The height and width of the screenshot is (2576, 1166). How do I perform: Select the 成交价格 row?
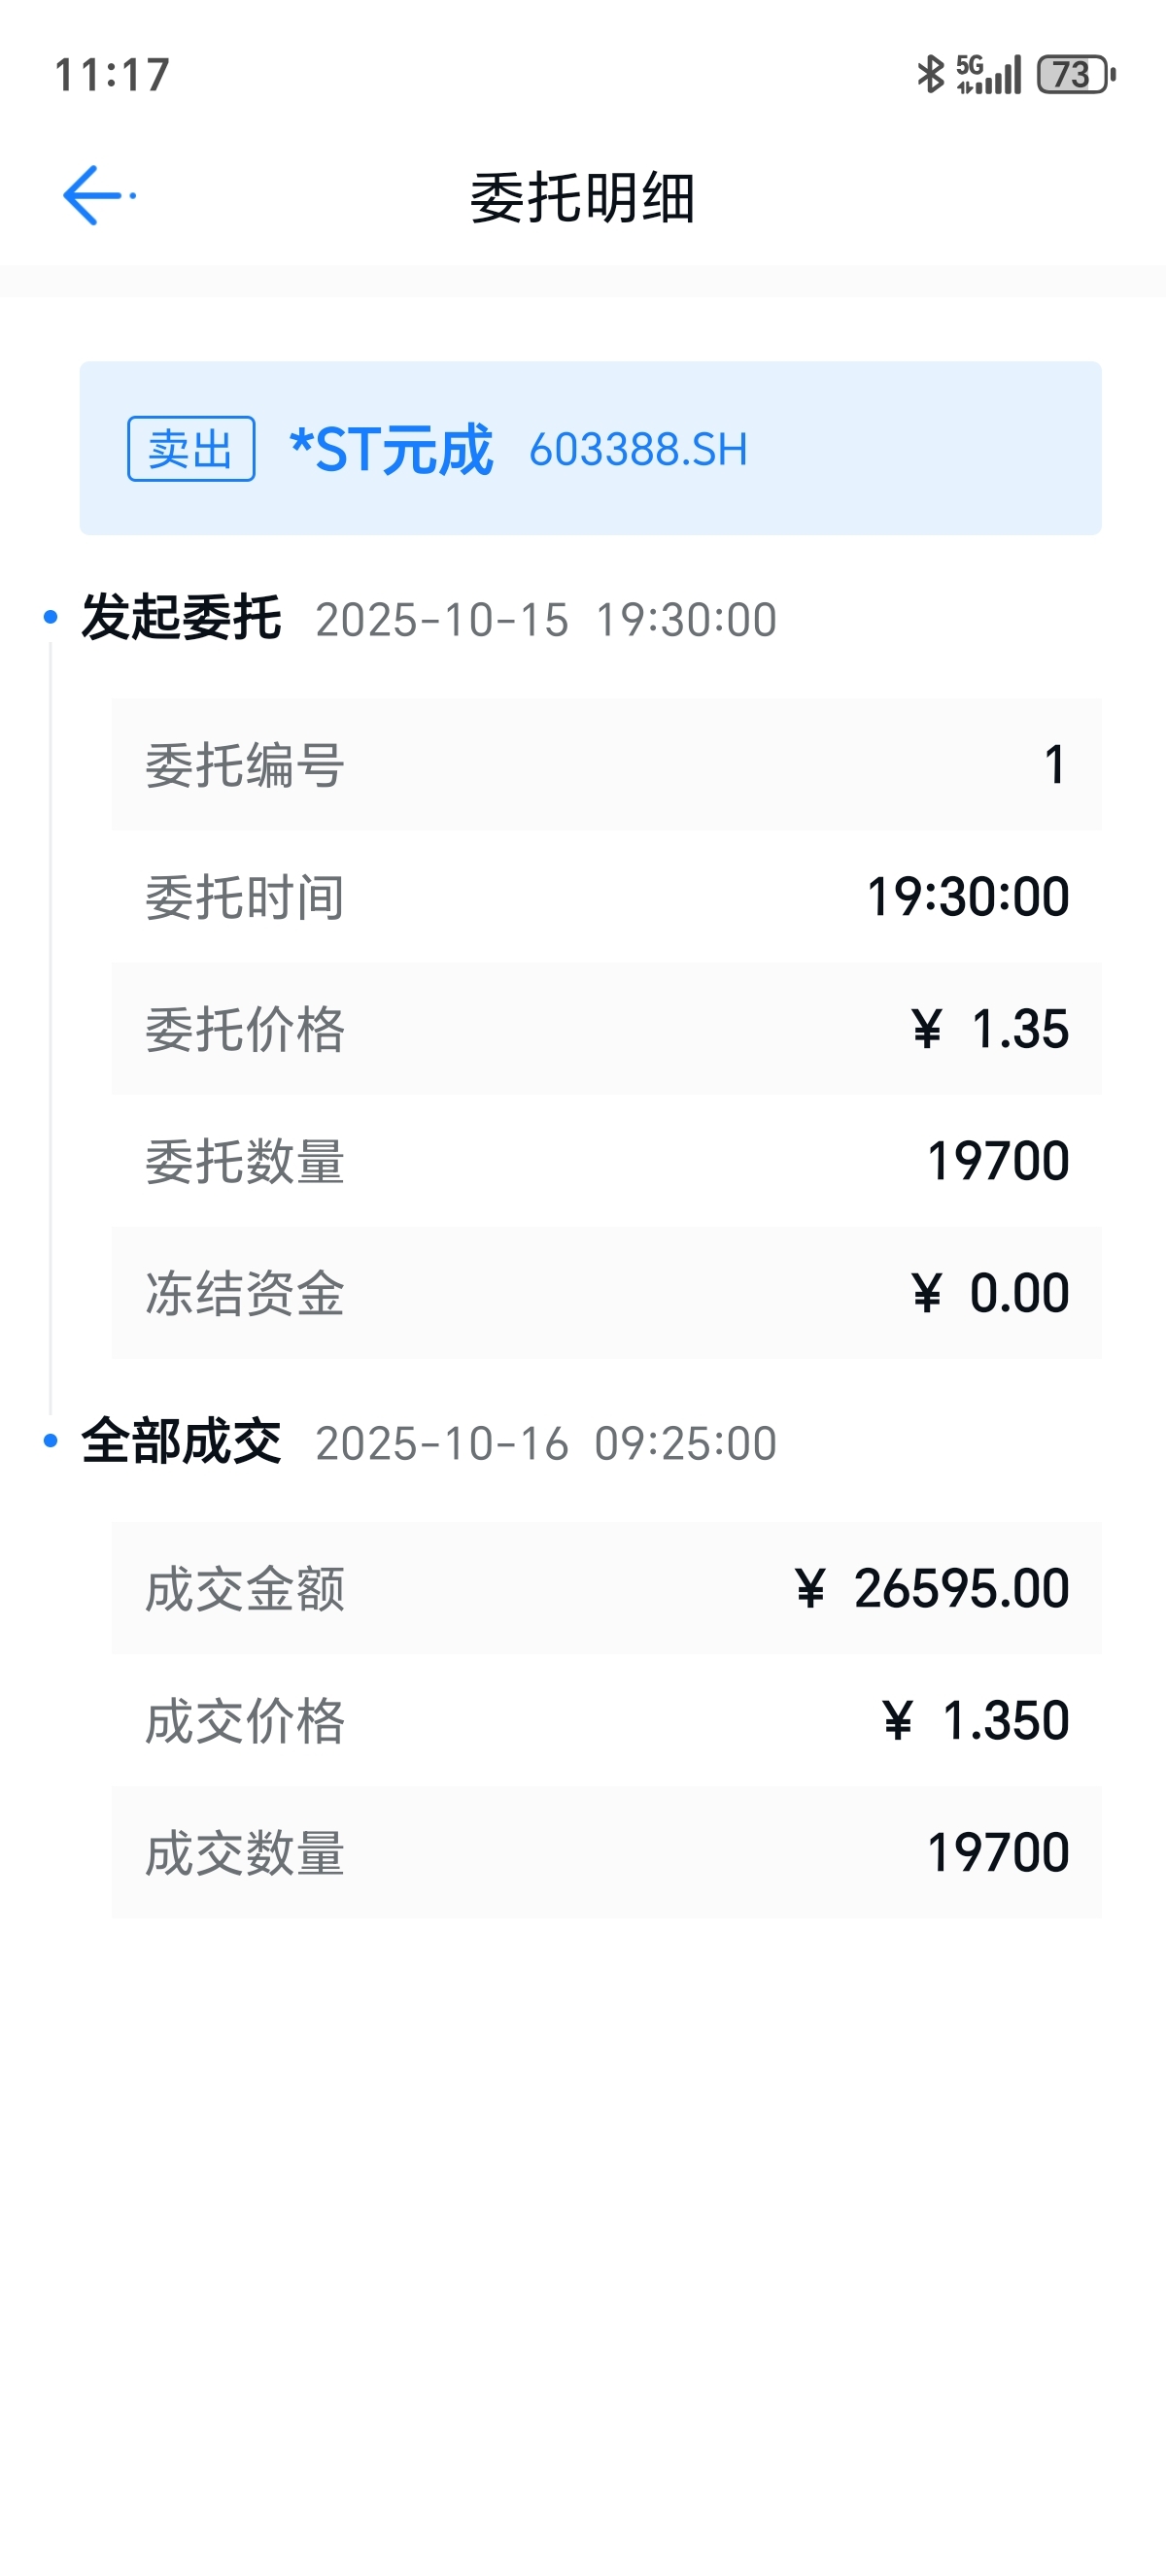point(606,1721)
